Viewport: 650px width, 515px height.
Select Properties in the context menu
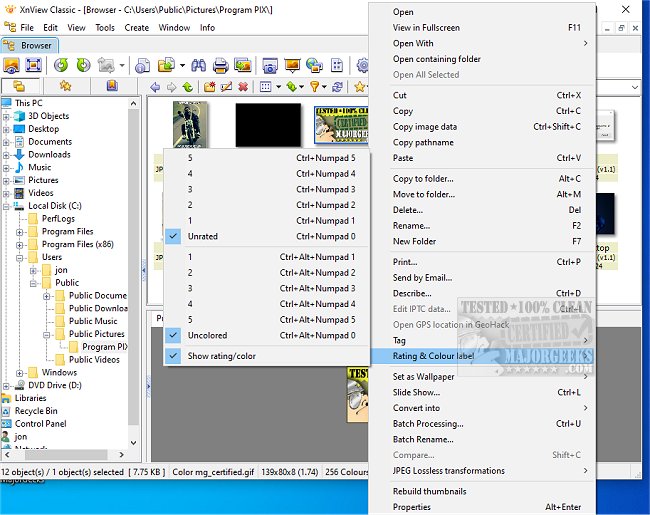pyautogui.click(x=414, y=507)
